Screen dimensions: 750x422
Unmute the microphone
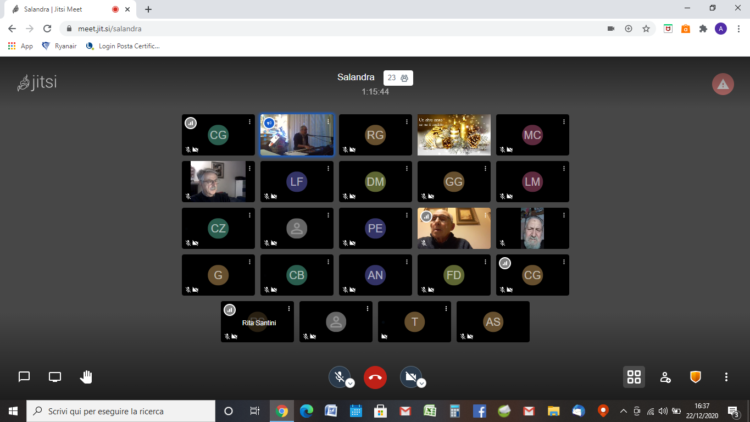(339, 377)
